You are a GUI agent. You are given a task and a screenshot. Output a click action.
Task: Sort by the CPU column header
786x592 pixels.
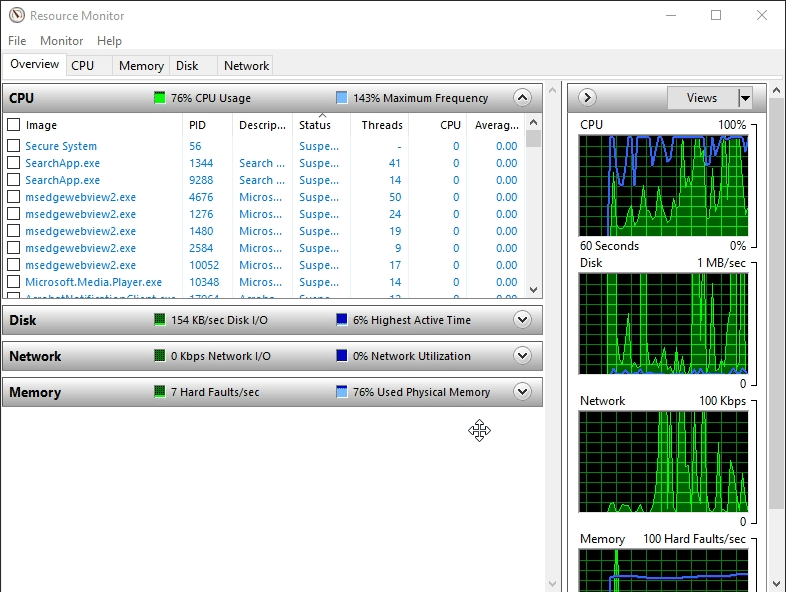[x=438, y=125]
